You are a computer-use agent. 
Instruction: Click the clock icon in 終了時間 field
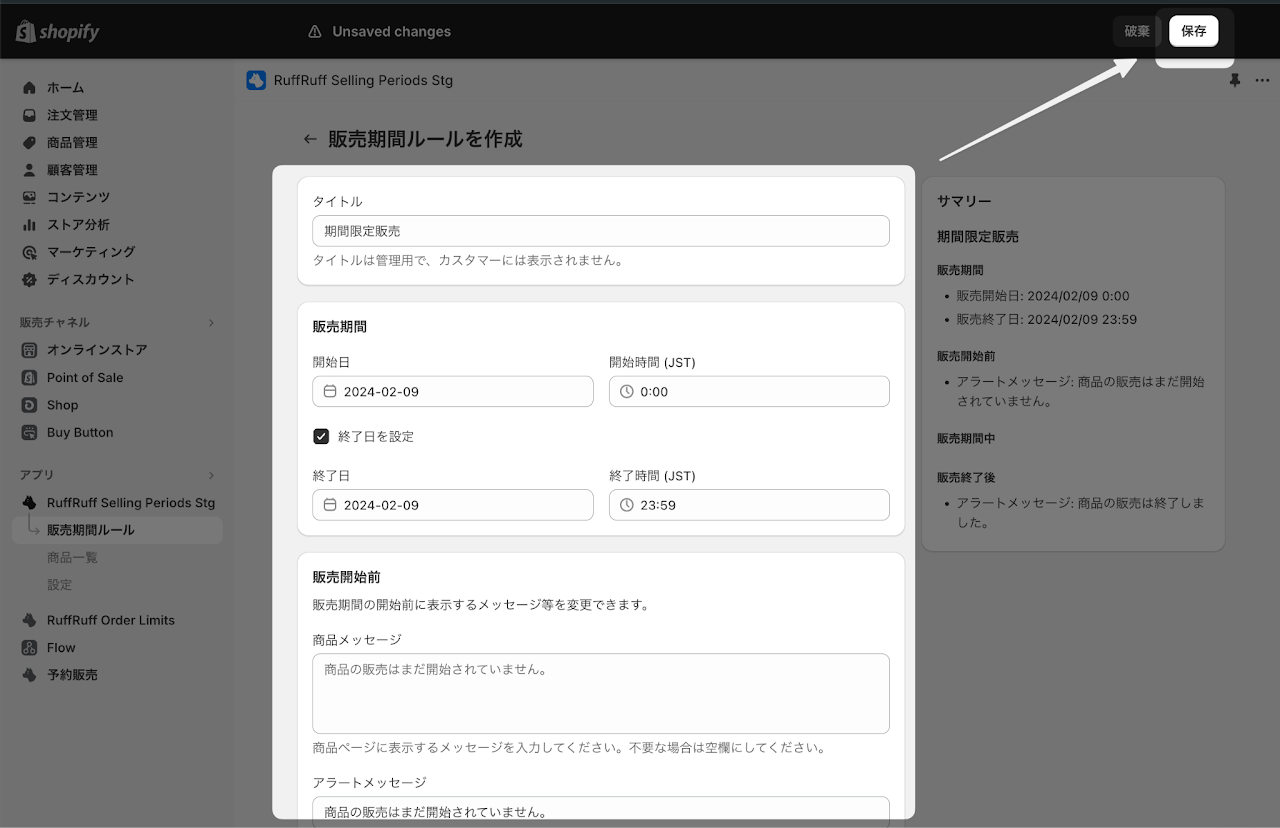point(627,505)
